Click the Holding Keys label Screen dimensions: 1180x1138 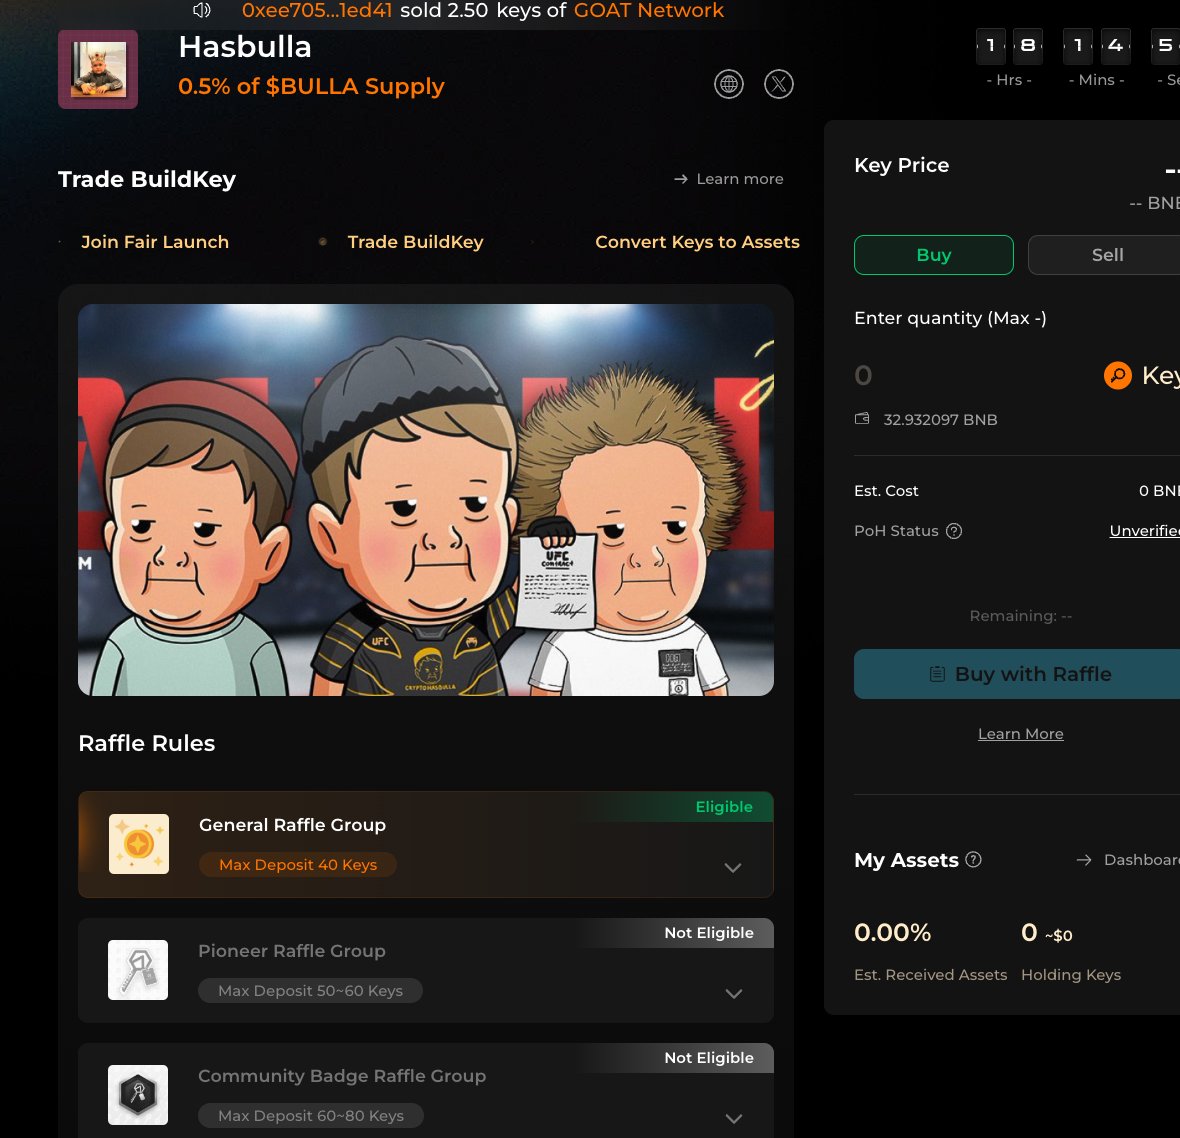tap(1071, 975)
